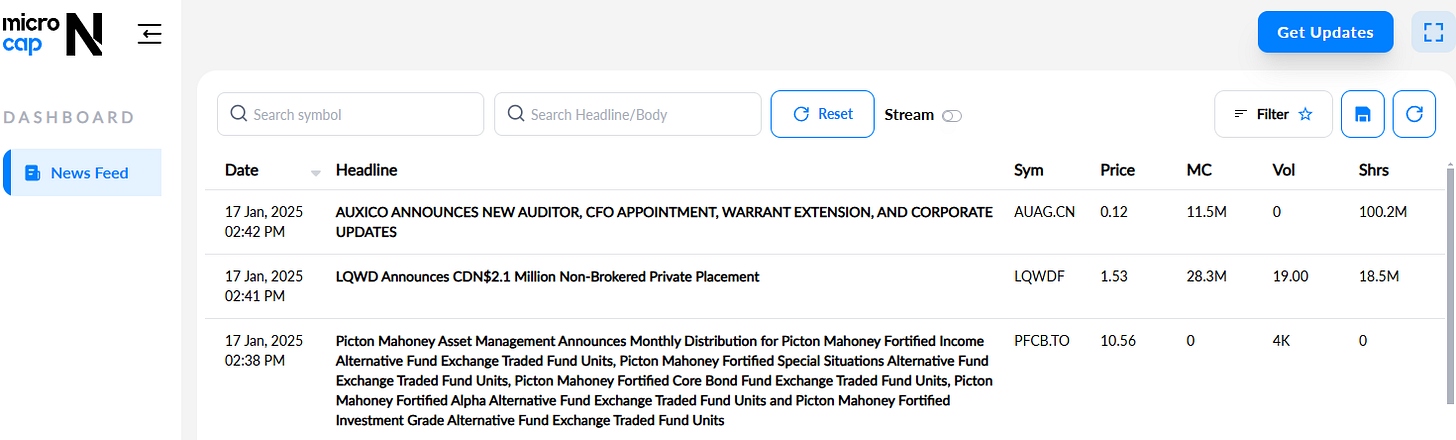1456x440 pixels.
Task: Open the News Feed sidebar item
Action: (83, 173)
